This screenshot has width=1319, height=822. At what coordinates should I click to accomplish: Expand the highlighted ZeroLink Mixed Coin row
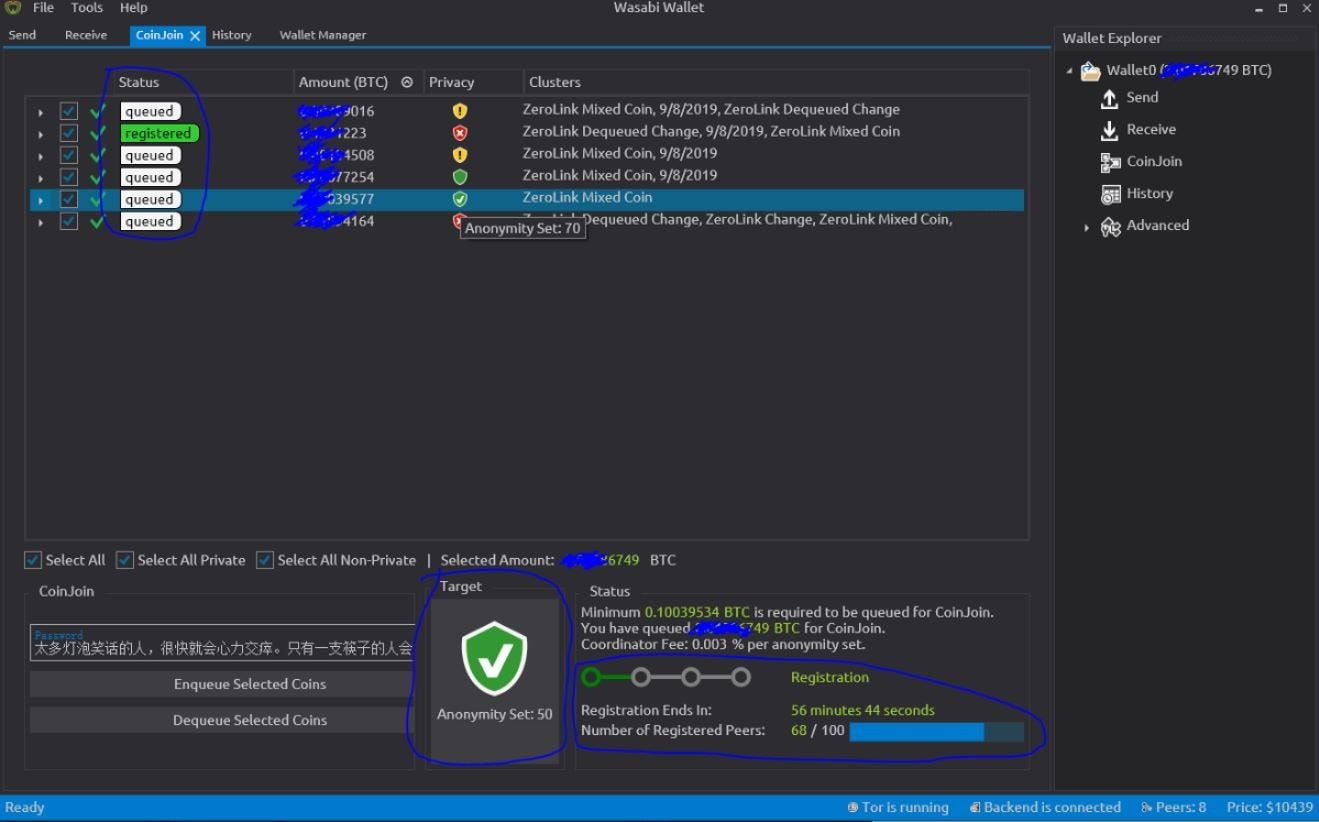[x=41, y=200]
